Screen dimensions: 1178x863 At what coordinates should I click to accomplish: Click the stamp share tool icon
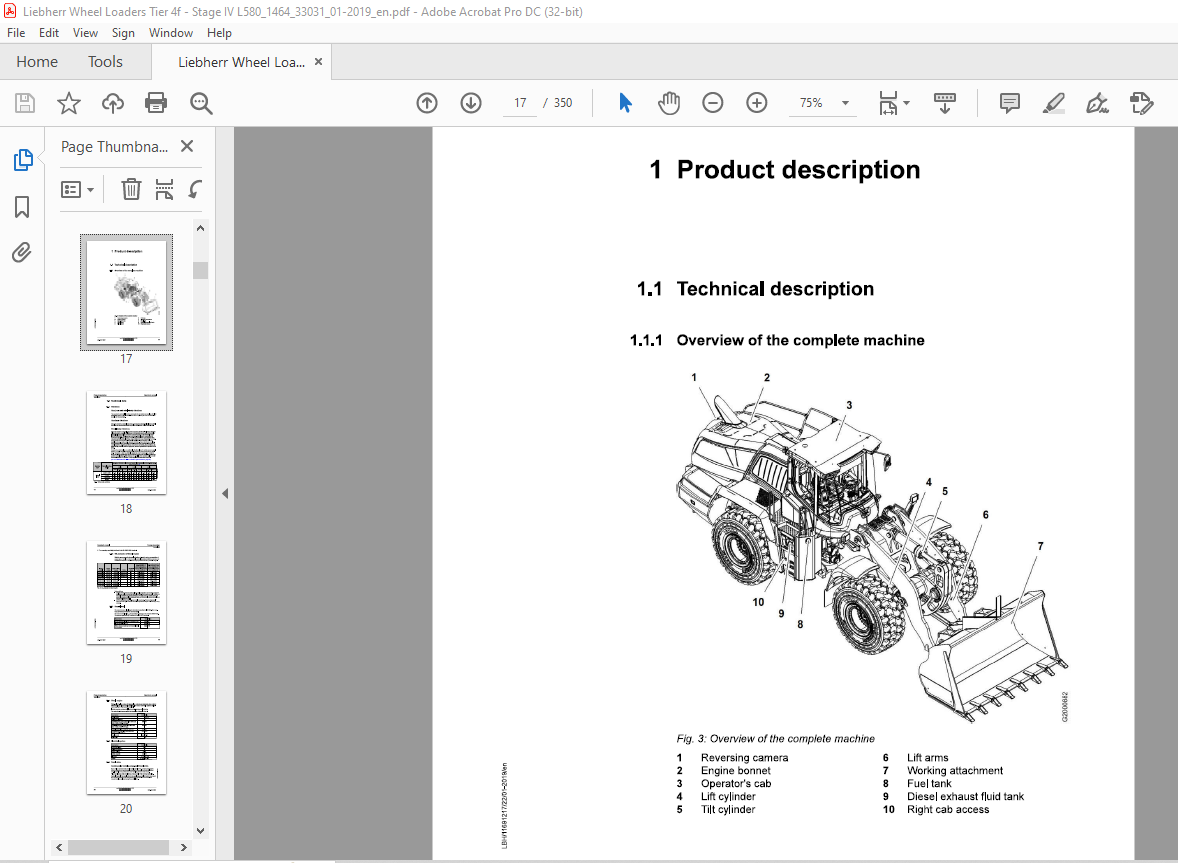pyautogui.click(x=1141, y=103)
